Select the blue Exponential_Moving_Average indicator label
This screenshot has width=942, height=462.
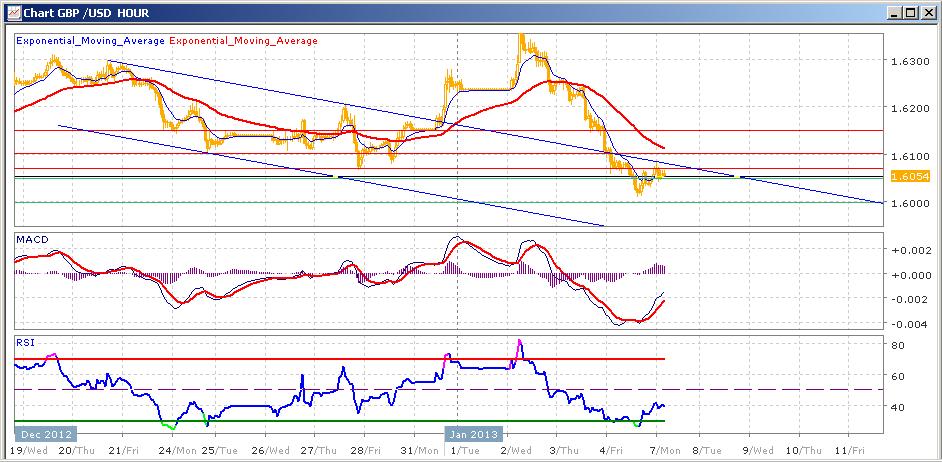tap(89, 41)
